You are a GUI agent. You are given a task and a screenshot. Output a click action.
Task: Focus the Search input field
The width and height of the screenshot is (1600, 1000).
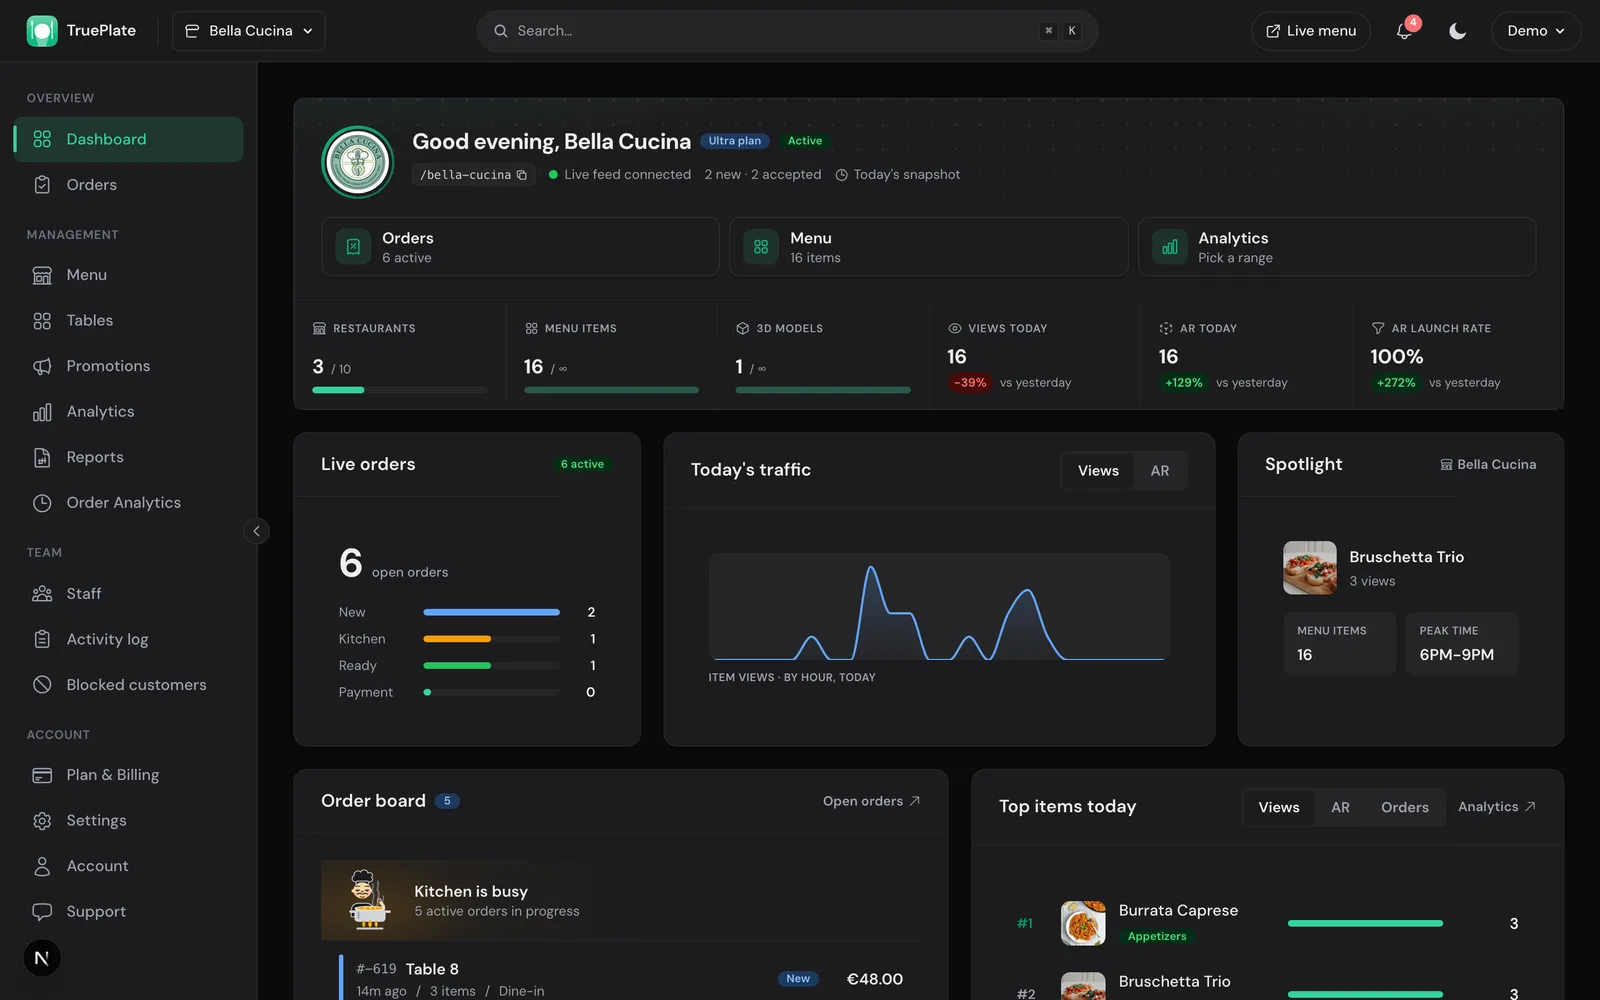(787, 31)
